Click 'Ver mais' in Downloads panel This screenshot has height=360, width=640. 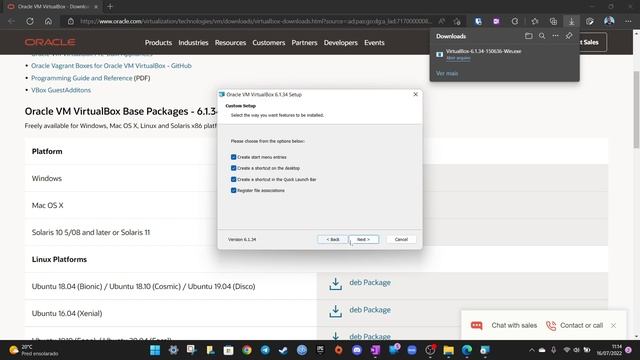(x=447, y=73)
